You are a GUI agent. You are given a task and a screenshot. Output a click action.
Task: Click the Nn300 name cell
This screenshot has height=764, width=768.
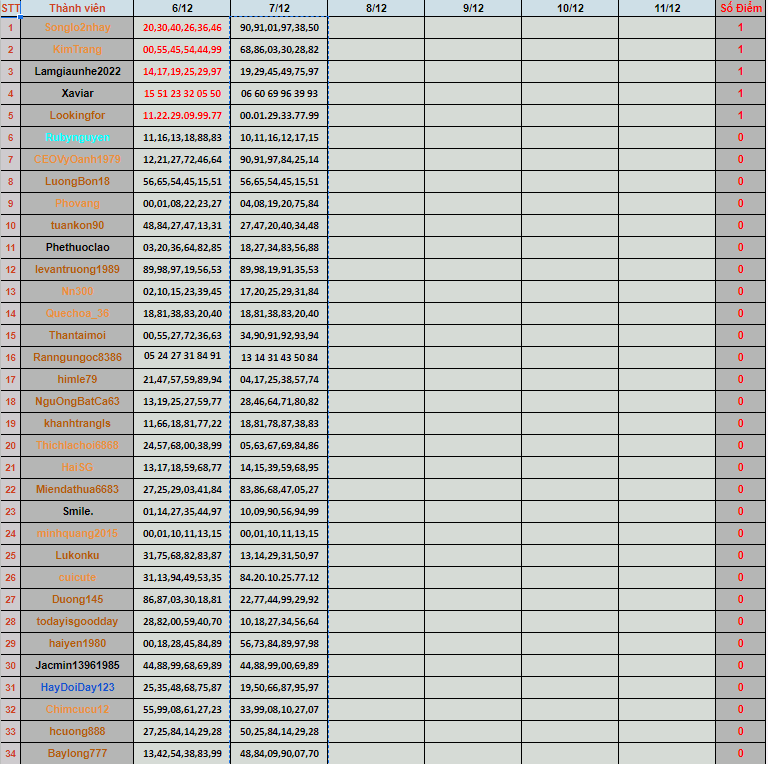[77, 291]
